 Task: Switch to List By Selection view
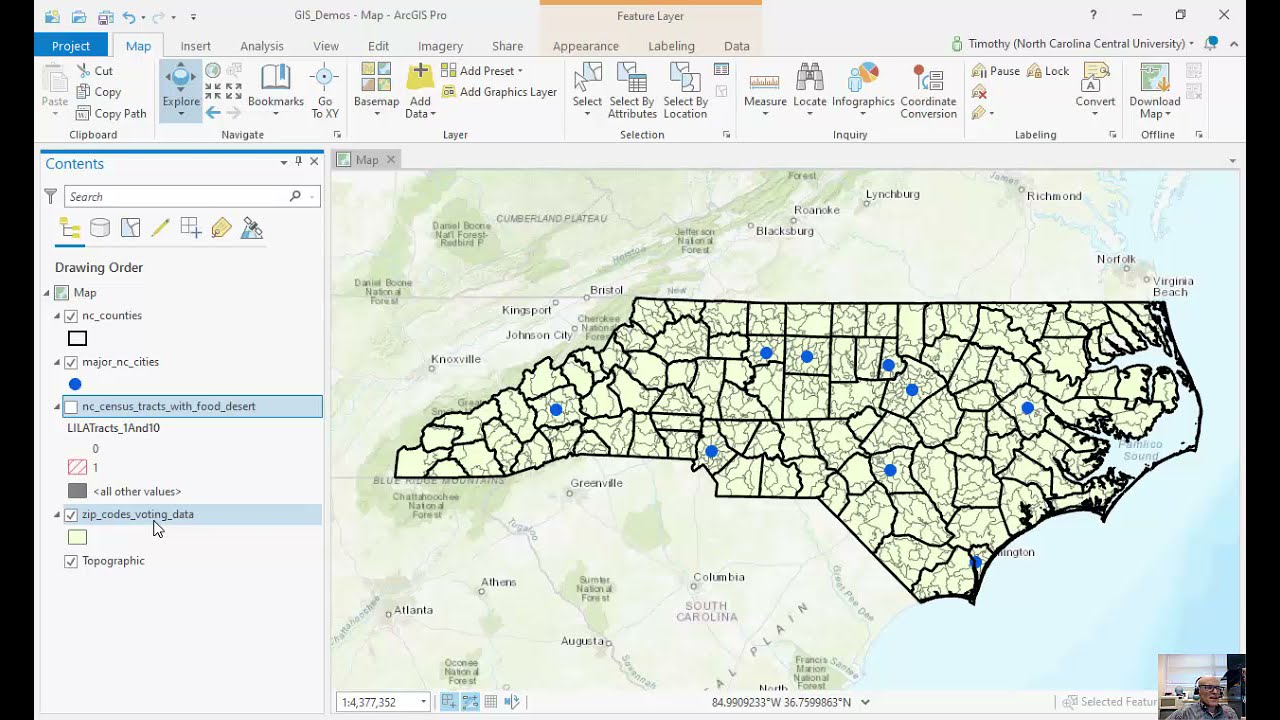coord(130,228)
